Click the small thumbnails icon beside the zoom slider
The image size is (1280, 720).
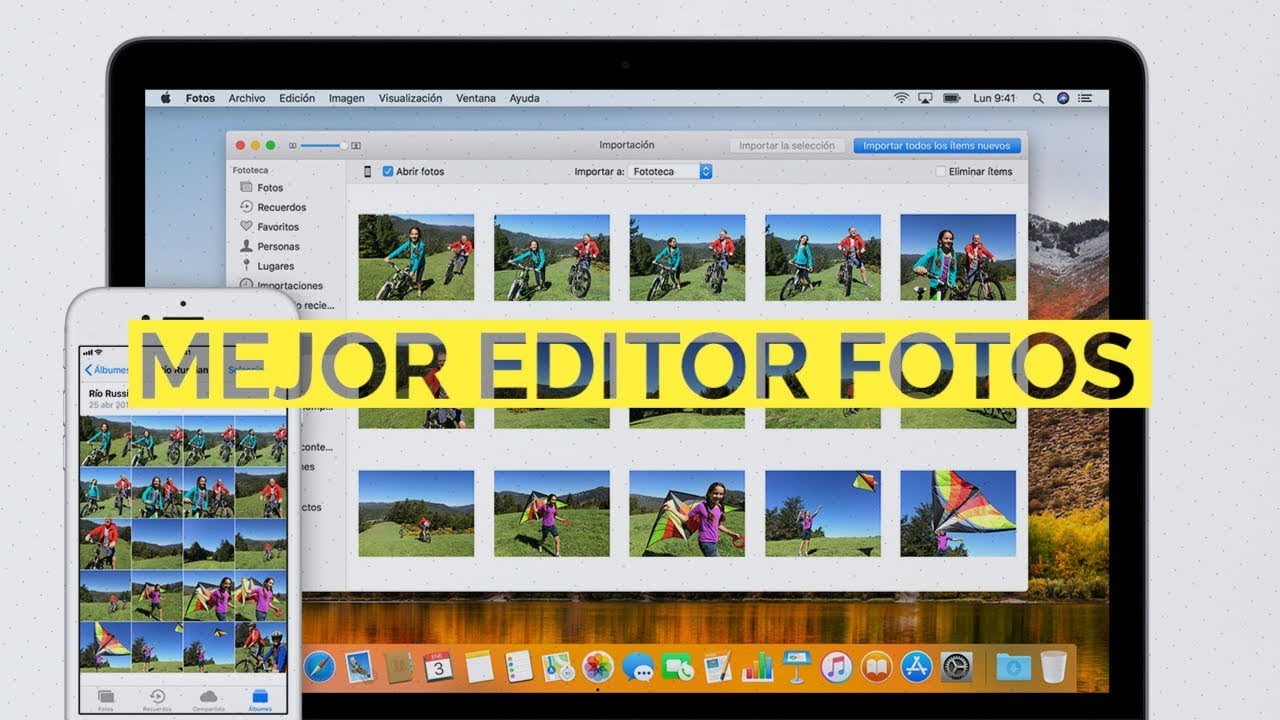click(x=293, y=146)
